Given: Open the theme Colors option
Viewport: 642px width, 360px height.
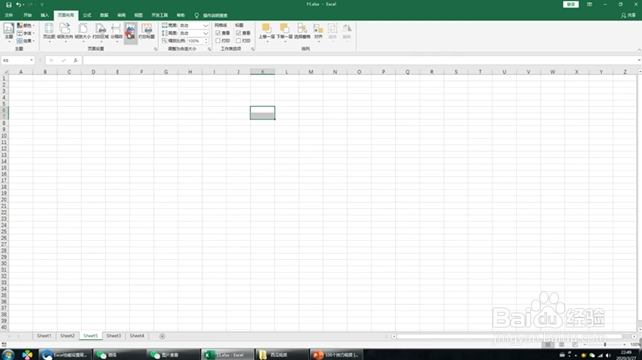Looking at the screenshot, I should point(25,25).
